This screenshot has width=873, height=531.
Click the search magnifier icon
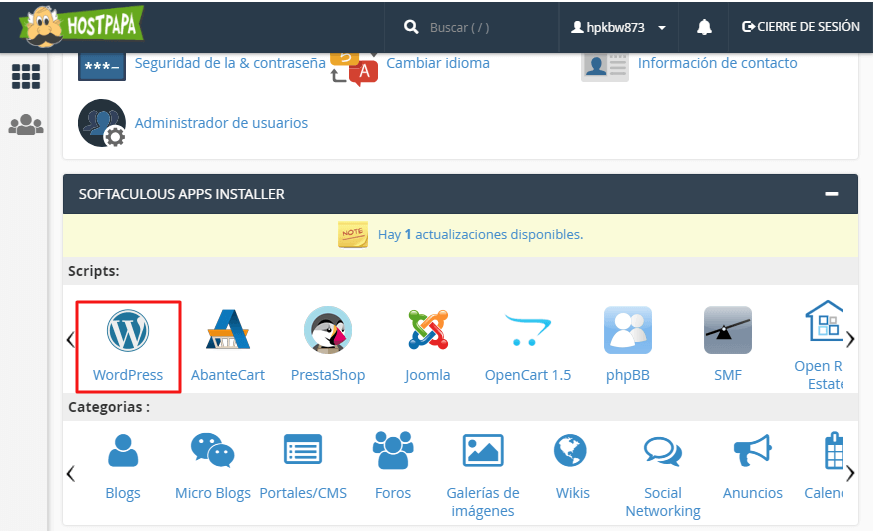411,27
